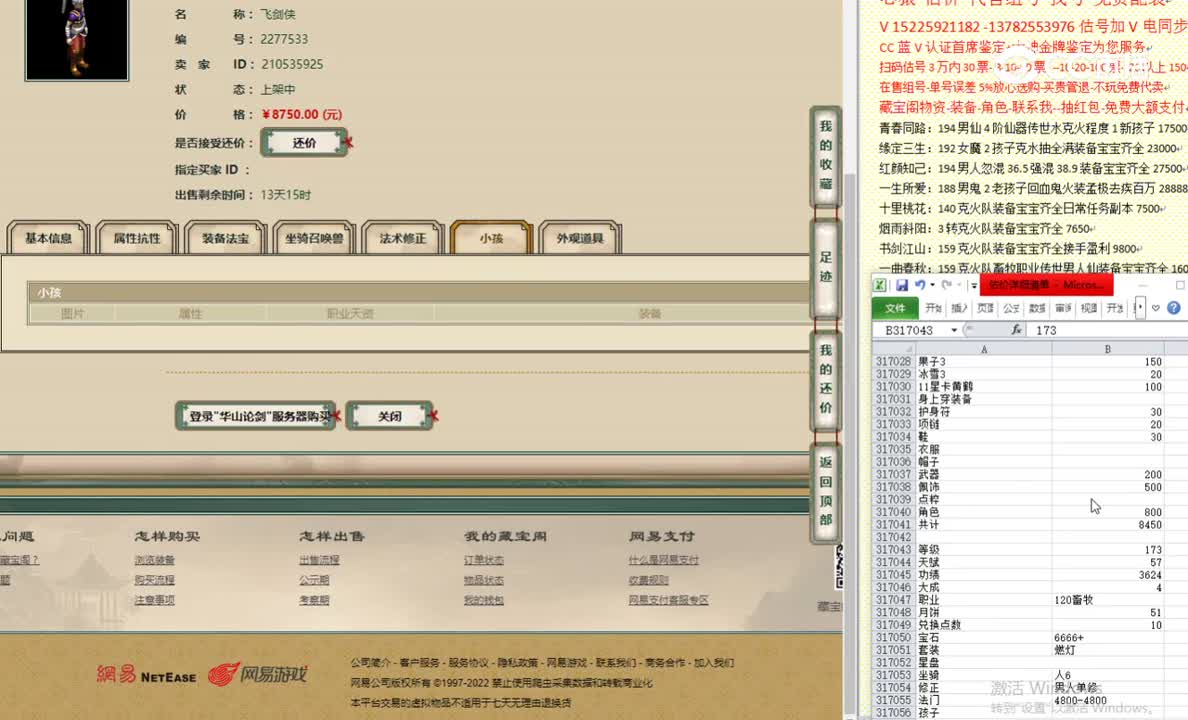
Task: Click the heart icon beside Excel Help
Action: [x=1156, y=307]
